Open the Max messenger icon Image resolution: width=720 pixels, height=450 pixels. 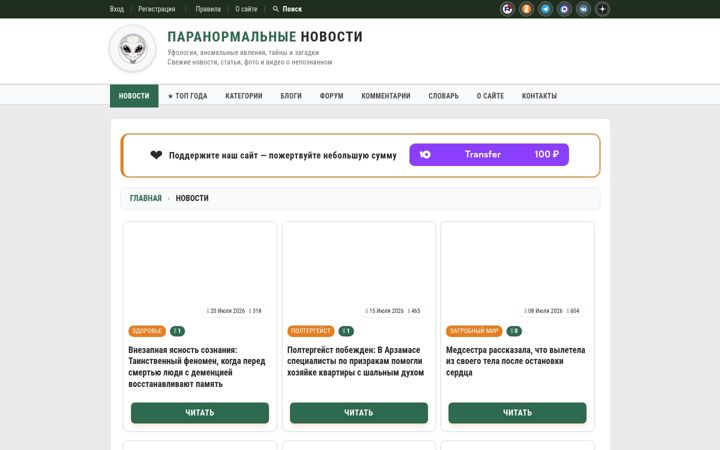pyautogui.click(x=564, y=9)
